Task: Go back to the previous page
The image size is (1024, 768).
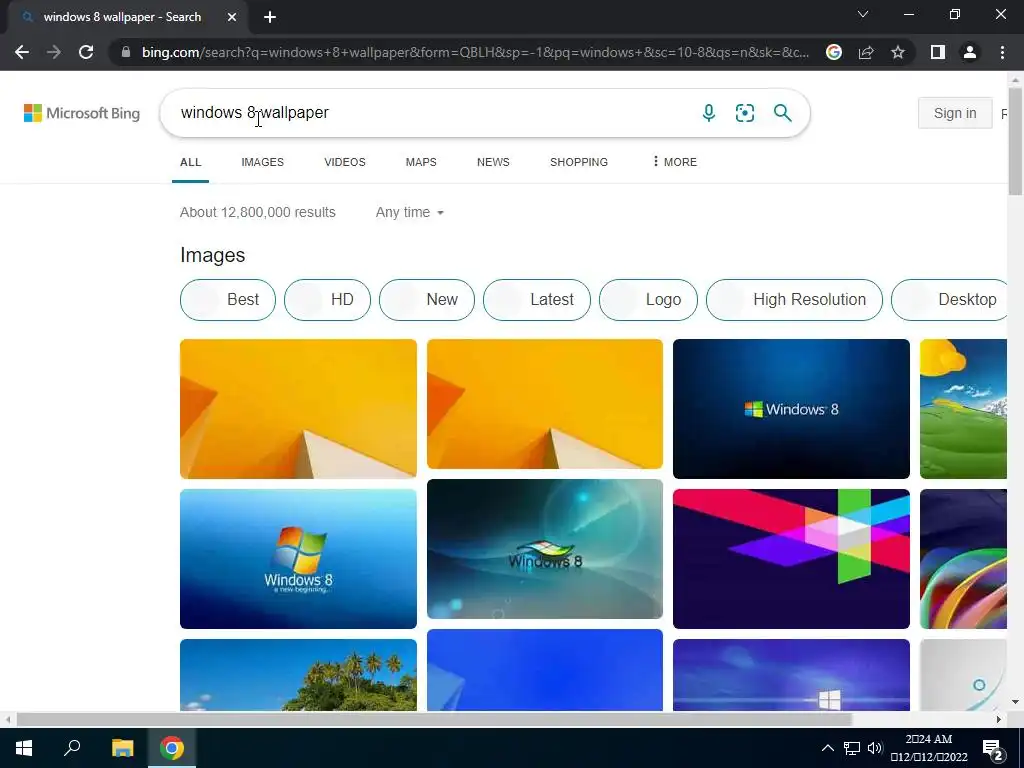Action: (x=22, y=52)
